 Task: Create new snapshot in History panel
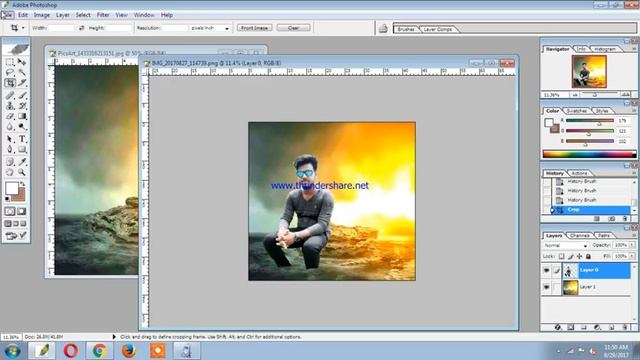click(x=611, y=219)
